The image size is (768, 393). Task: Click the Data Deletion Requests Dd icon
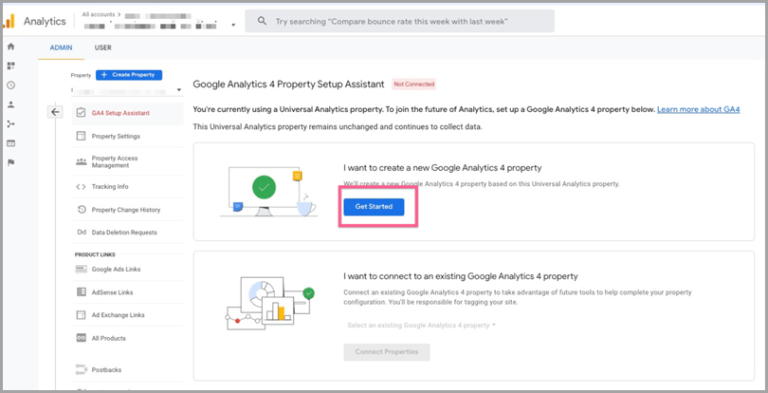[81, 232]
